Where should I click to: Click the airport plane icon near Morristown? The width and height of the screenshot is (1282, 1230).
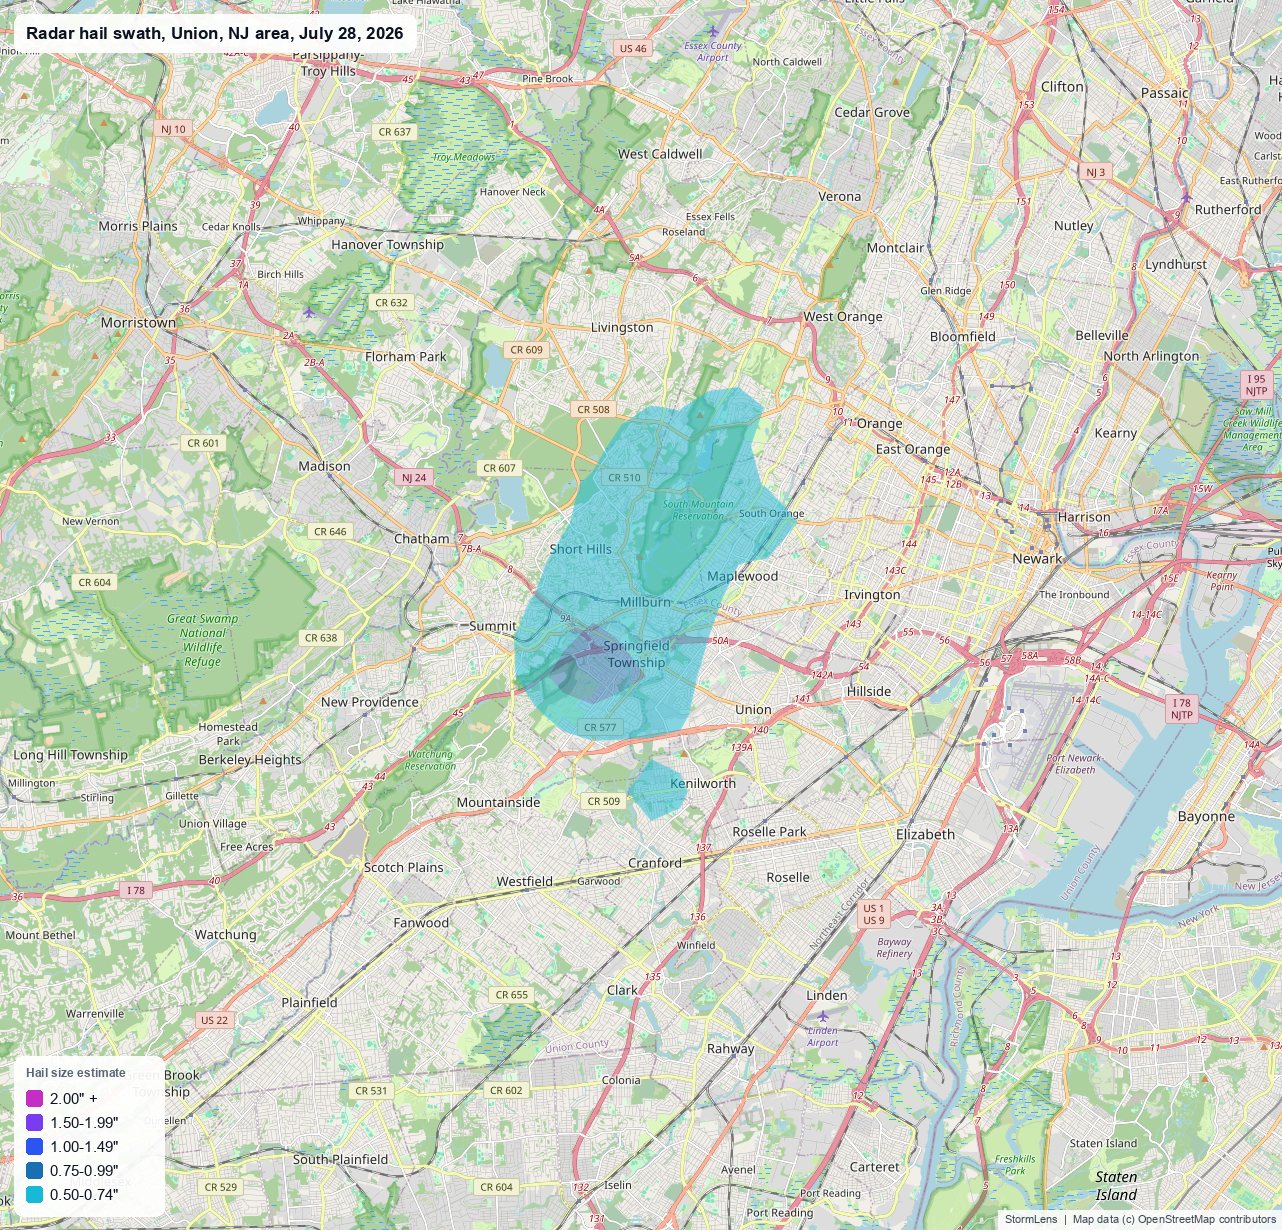(x=309, y=312)
